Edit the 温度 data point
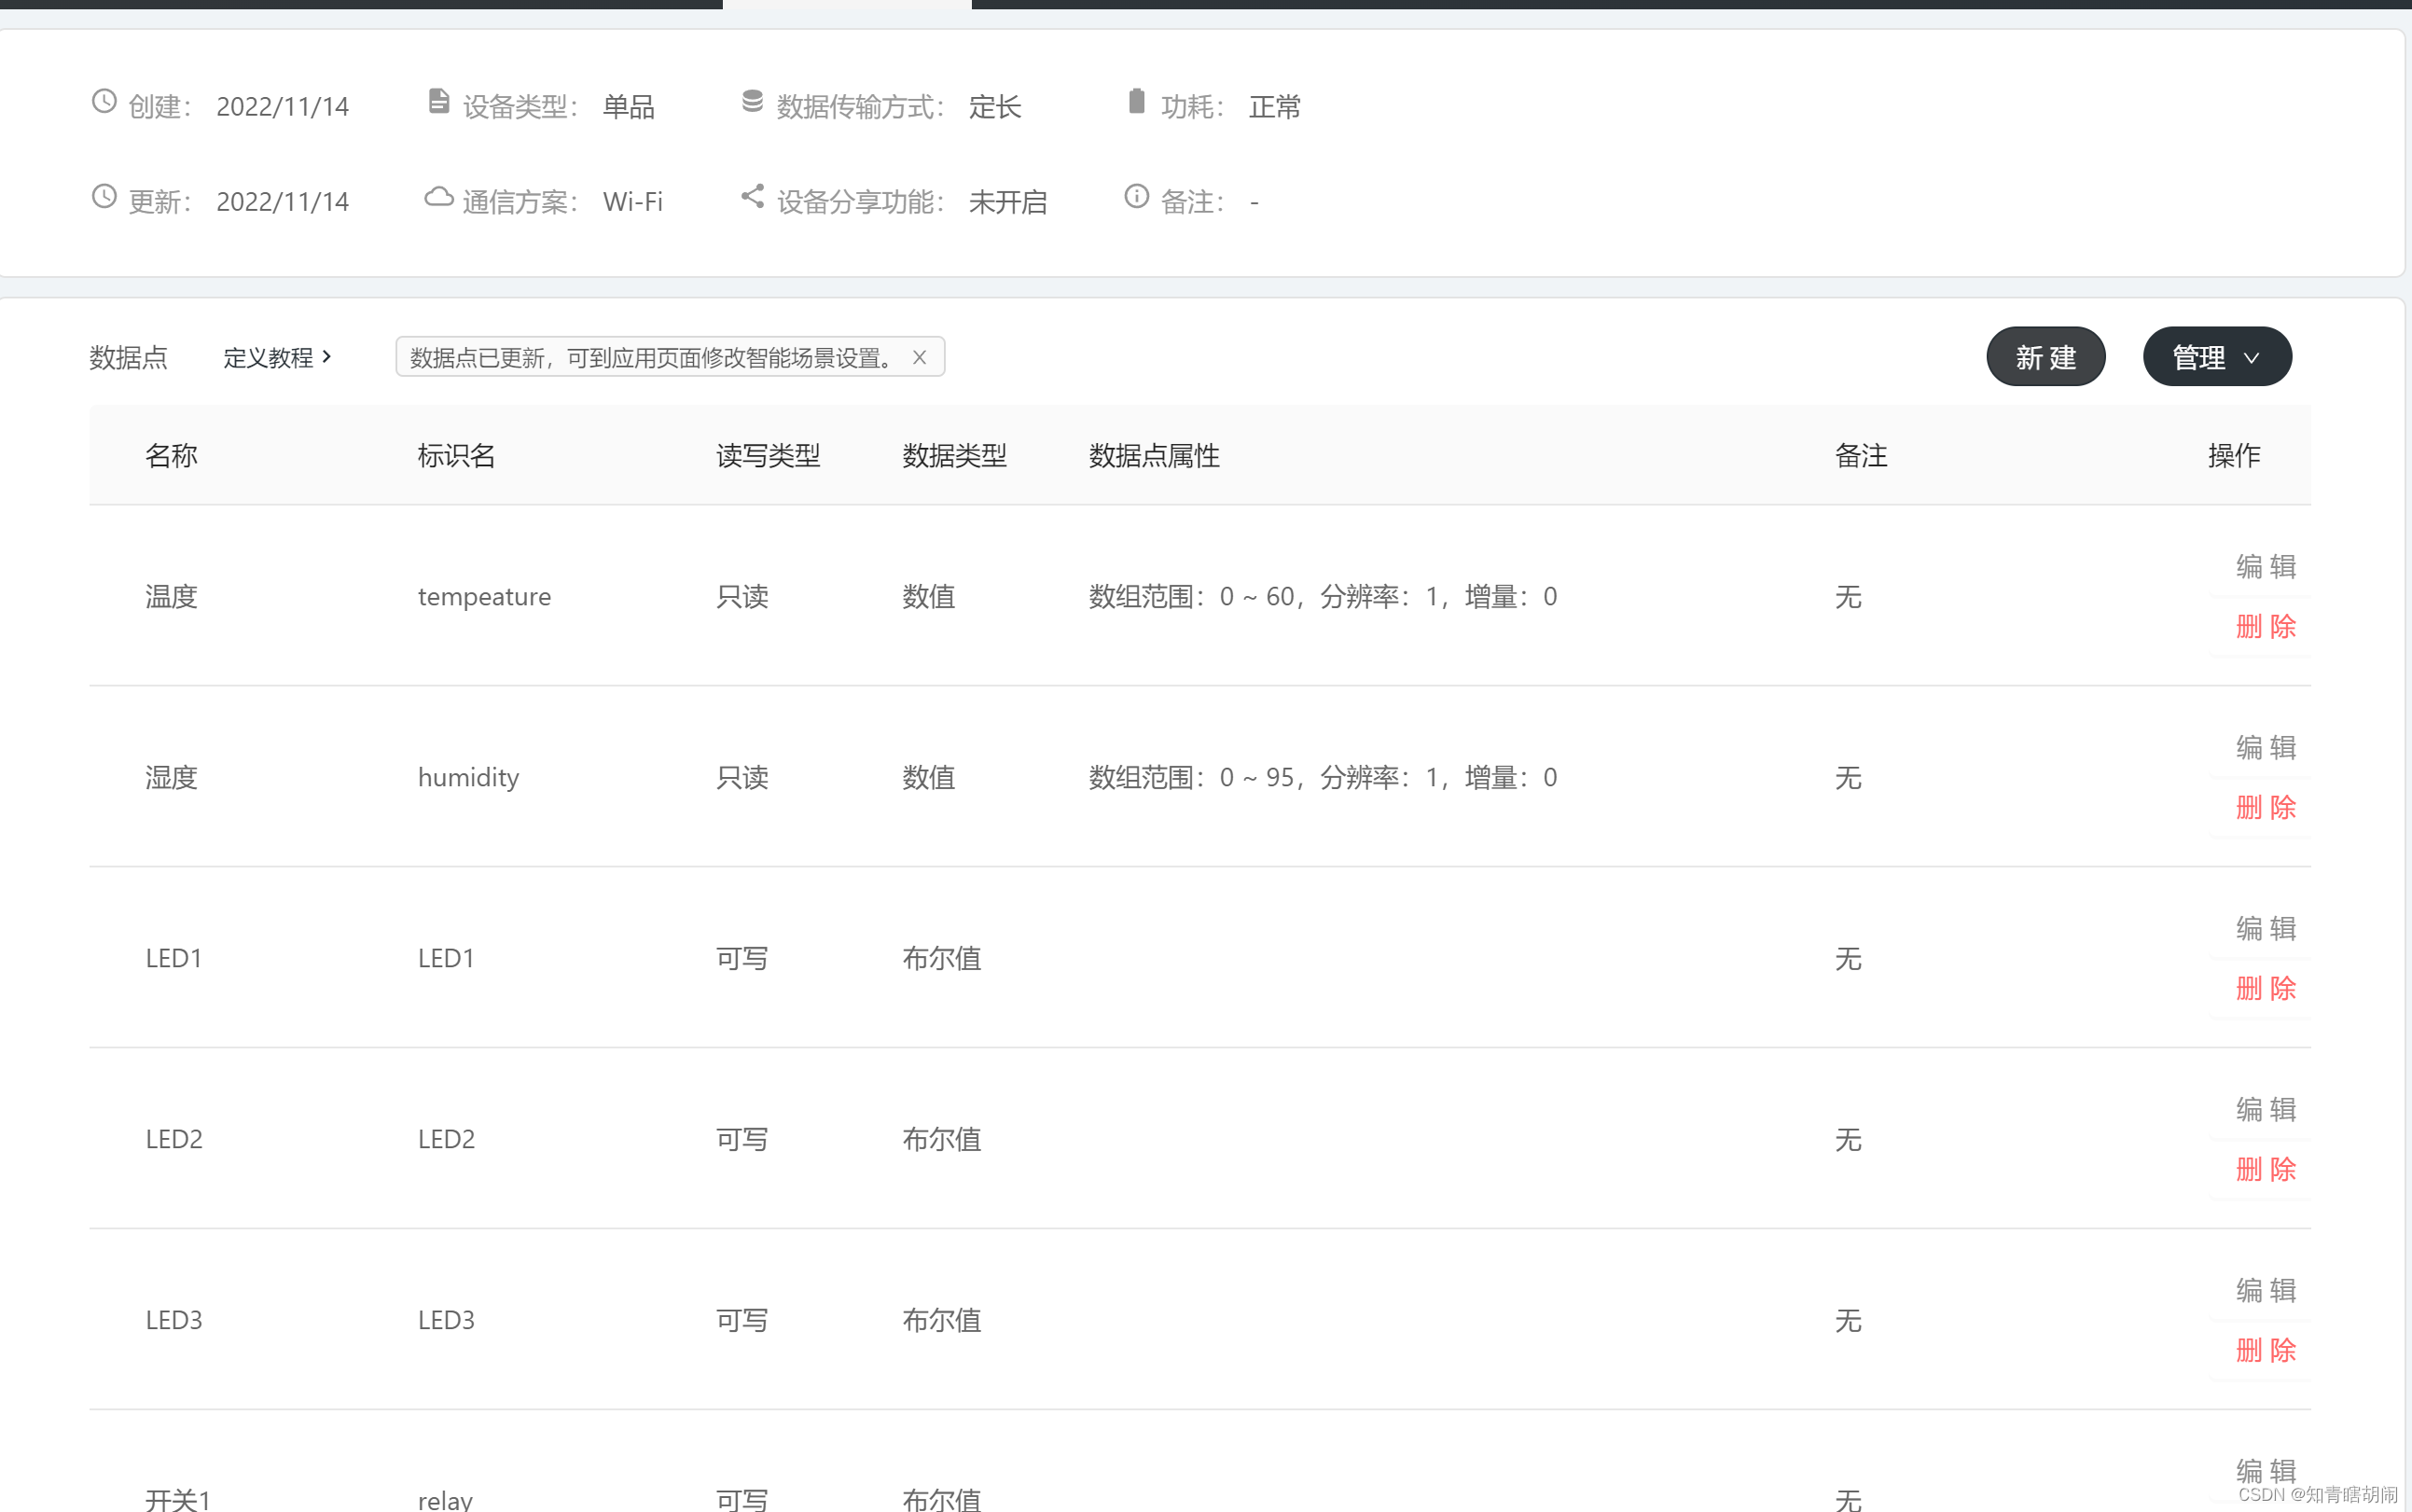The height and width of the screenshot is (1512, 2412). 2265,567
